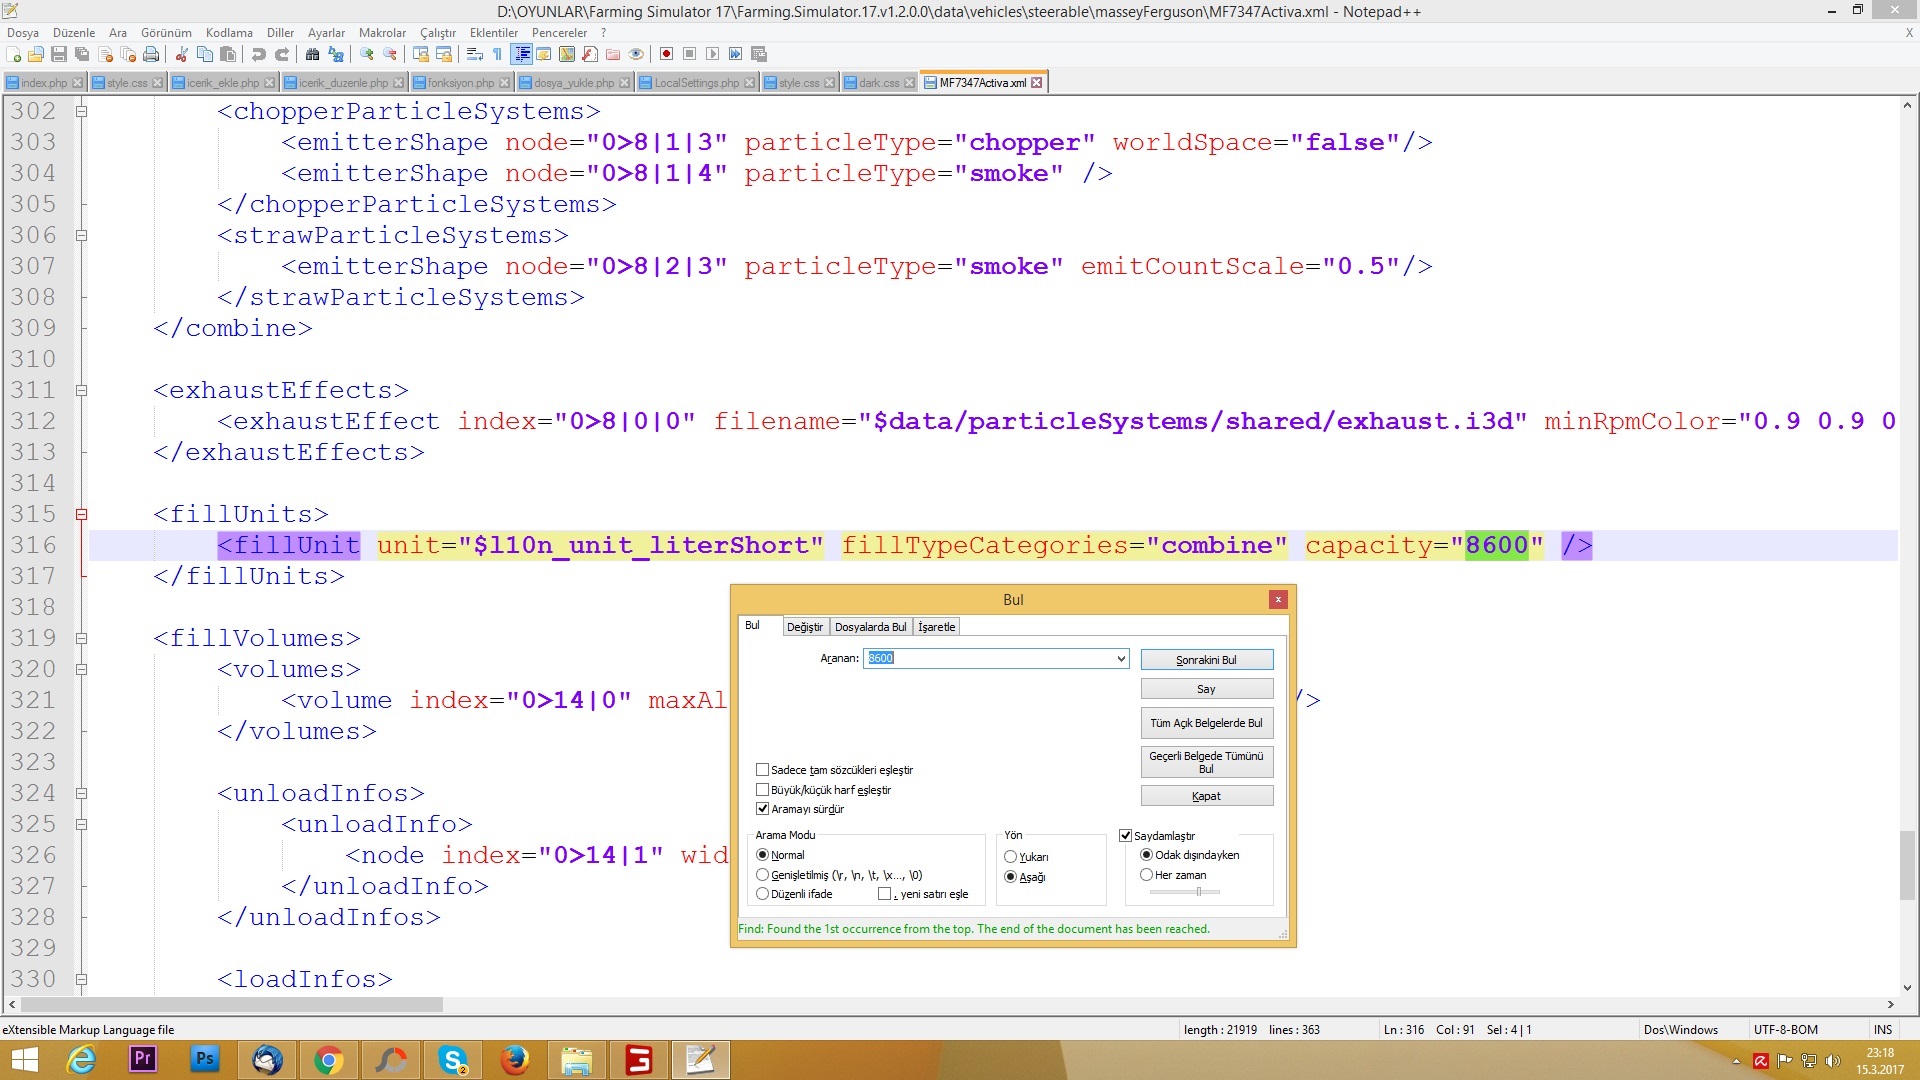
Task: Click the Save file toolbar icon
Action: pyautogui.click(x=59, y=54)
